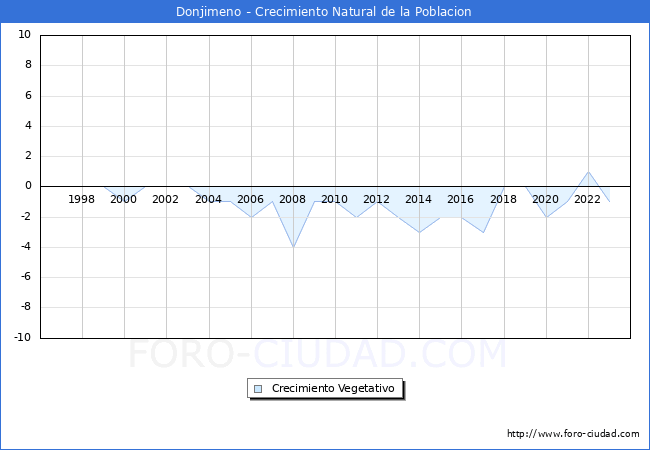The width and height of the screenshot is (650, 450).
Task: Click the 2014 x-axis label
Action: click(418, 199)
